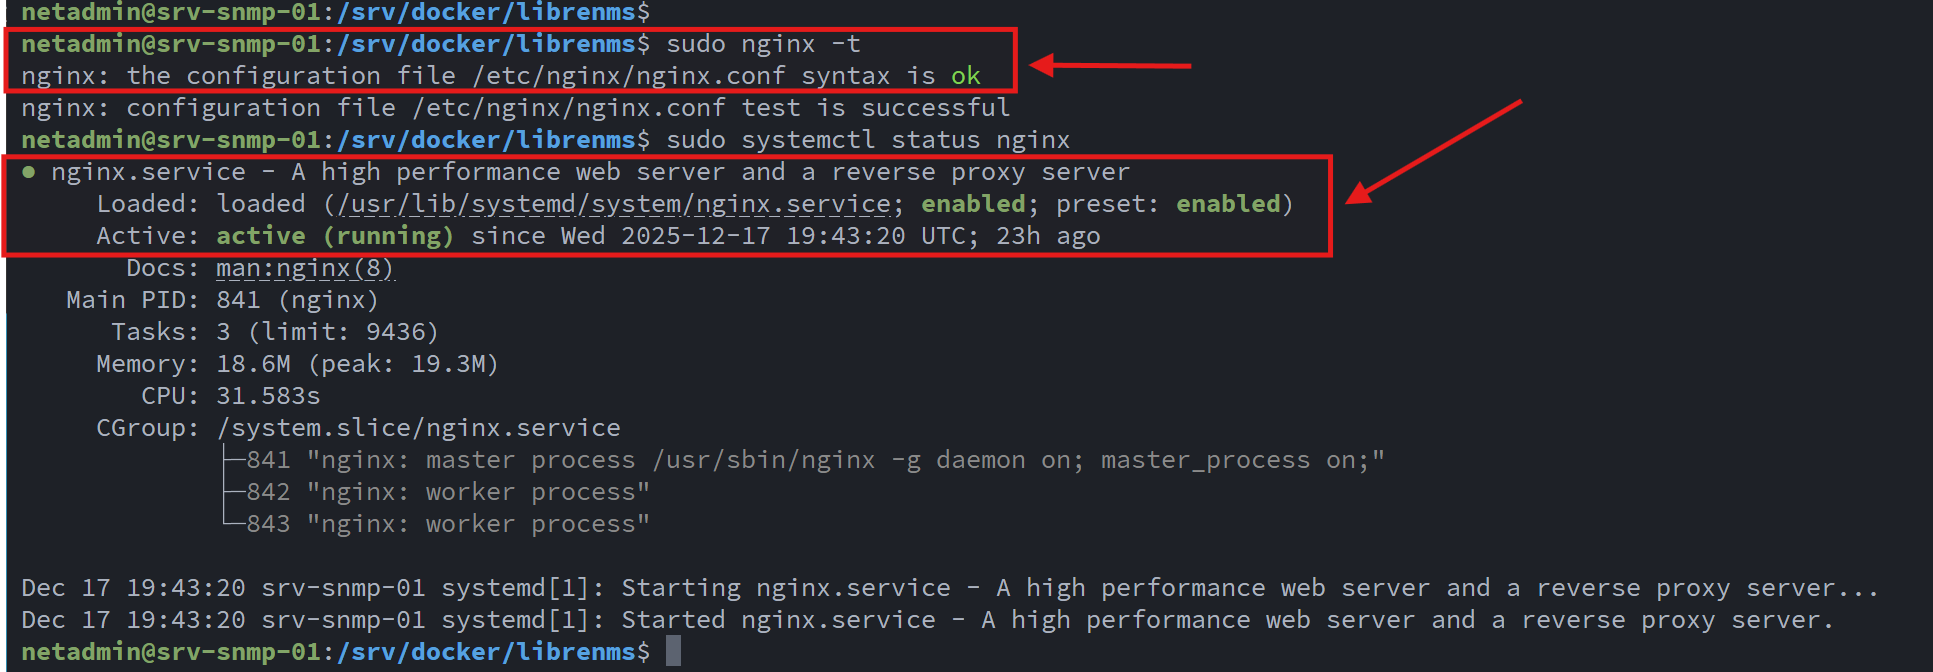Click the green status dot beside nginx.service

click(x=29, y=172)
